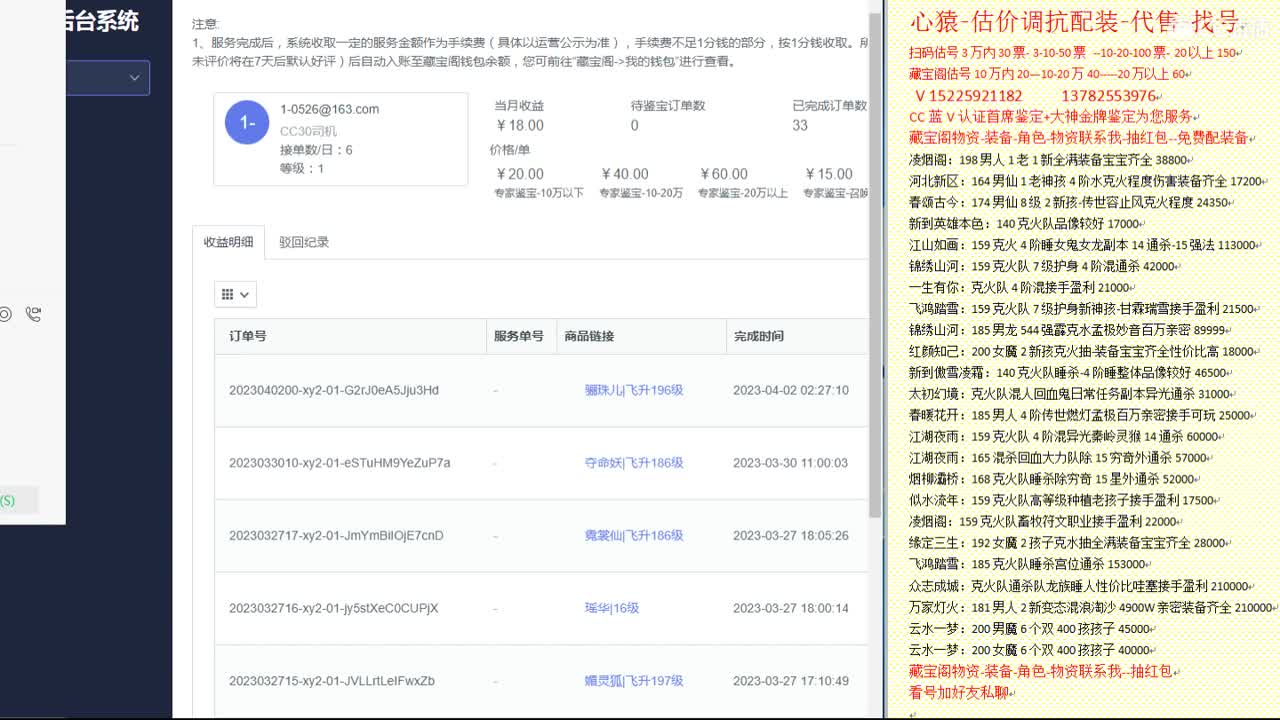Click completion time 2023-04-02 02:27:10
The height and width of the screenshot is (720, 1280).
pos(791,390)
